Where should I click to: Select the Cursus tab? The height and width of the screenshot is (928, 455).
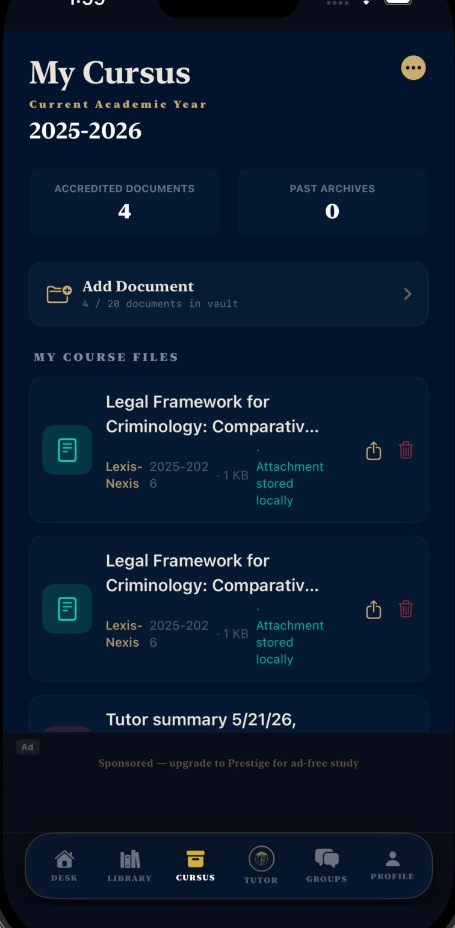[195, 866]
